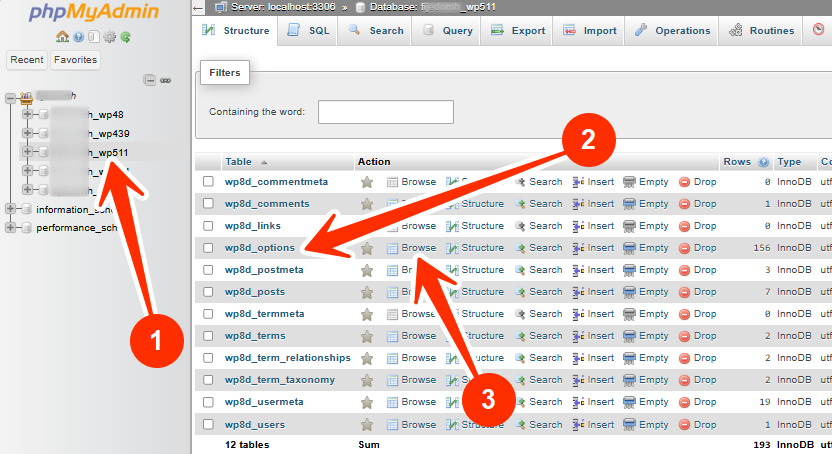The width and height of the screenshot is (832, 454).
Task: Expand the information_schema database node
Action: [10, 209]
